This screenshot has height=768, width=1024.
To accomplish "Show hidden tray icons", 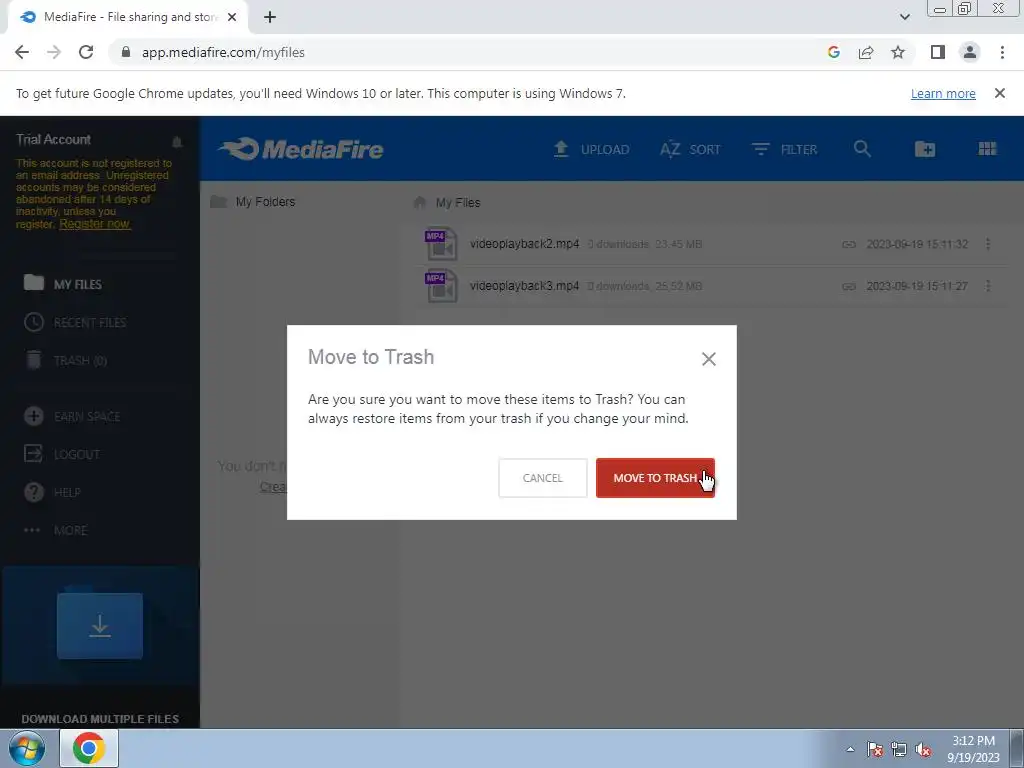I will [x=850, y=749].
